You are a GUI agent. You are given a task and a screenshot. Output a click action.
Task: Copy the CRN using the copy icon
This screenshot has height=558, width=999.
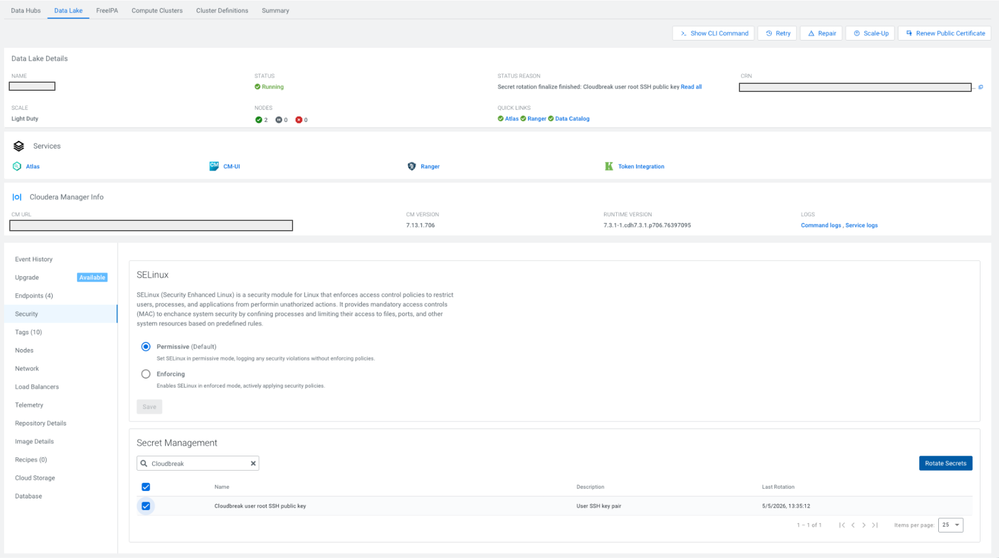click(981, 87)
